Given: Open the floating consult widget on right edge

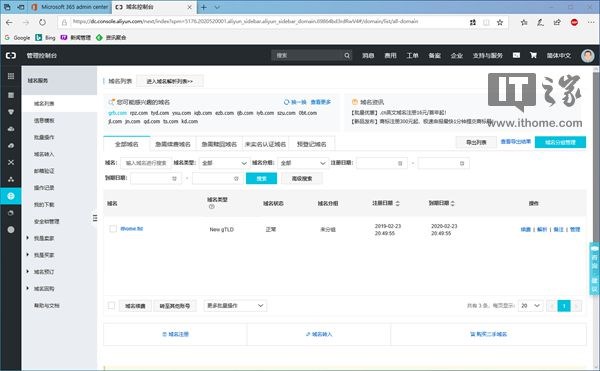Looking at the screenshot, I should 595,268.
